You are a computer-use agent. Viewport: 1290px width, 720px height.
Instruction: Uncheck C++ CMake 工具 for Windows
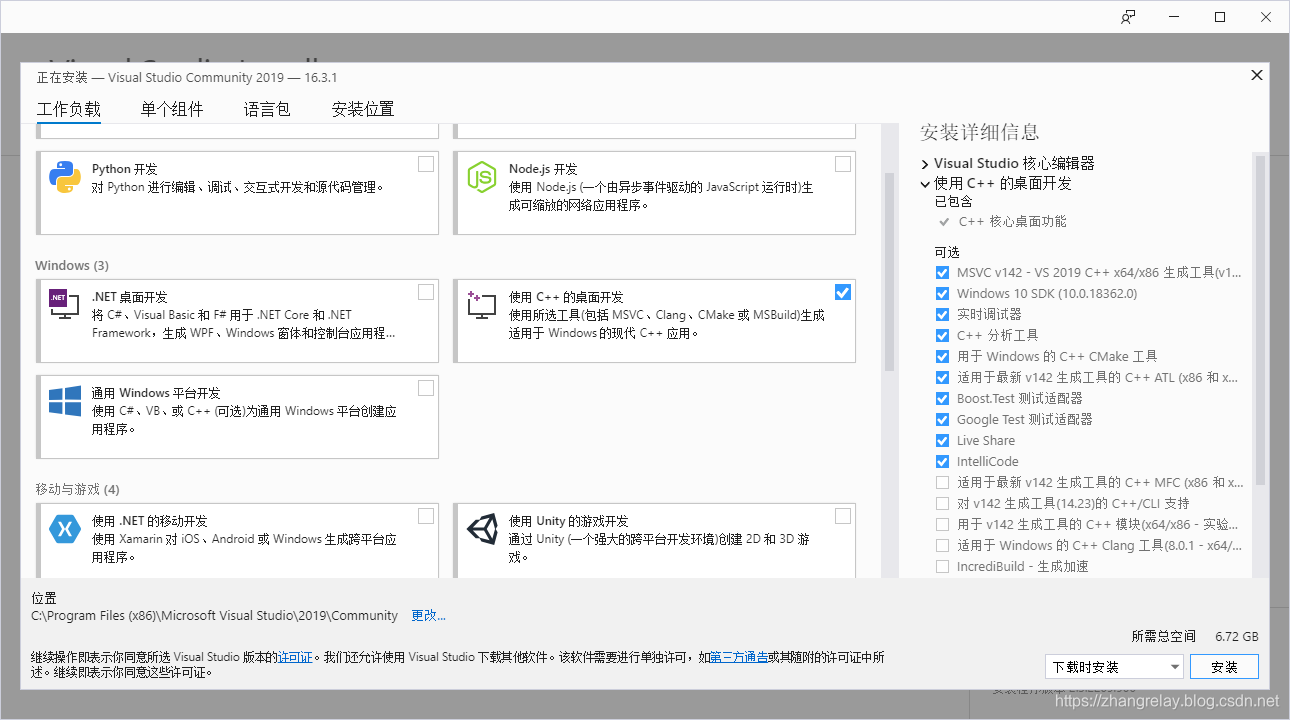point(942,356)
